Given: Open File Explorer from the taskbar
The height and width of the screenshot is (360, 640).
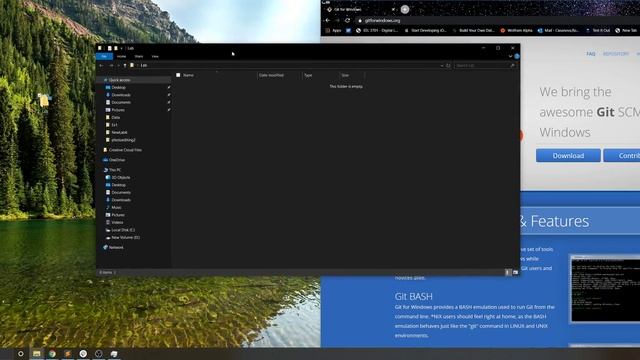Looking at the screenshot, I should [x=37, y=354].
